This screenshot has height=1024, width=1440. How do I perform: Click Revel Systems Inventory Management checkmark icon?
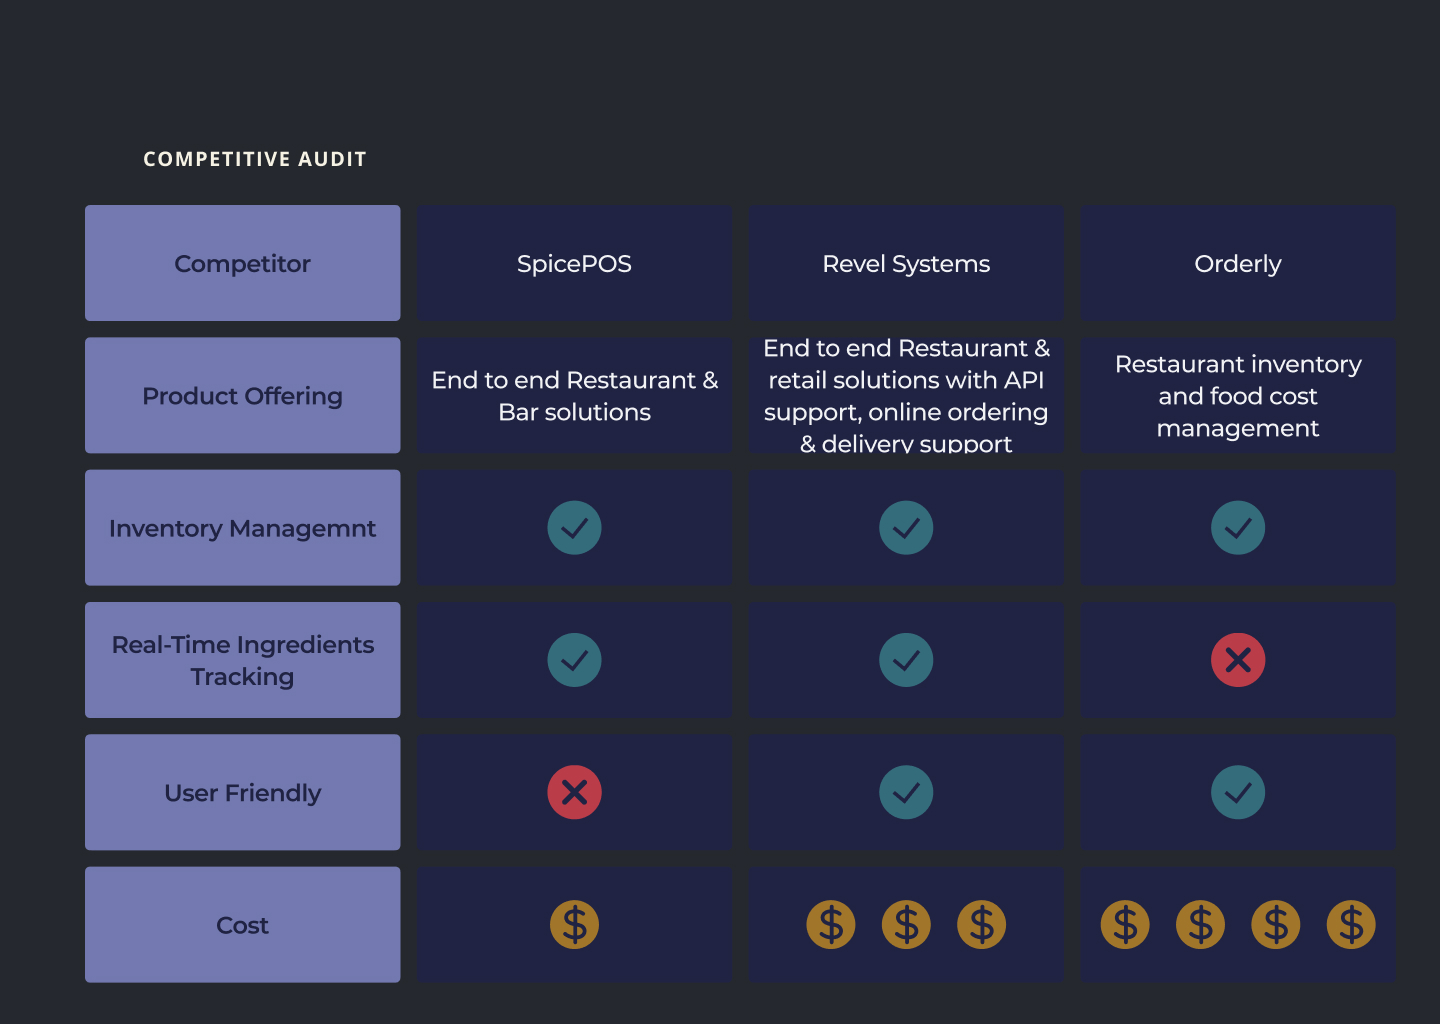[x=906, y=528]
